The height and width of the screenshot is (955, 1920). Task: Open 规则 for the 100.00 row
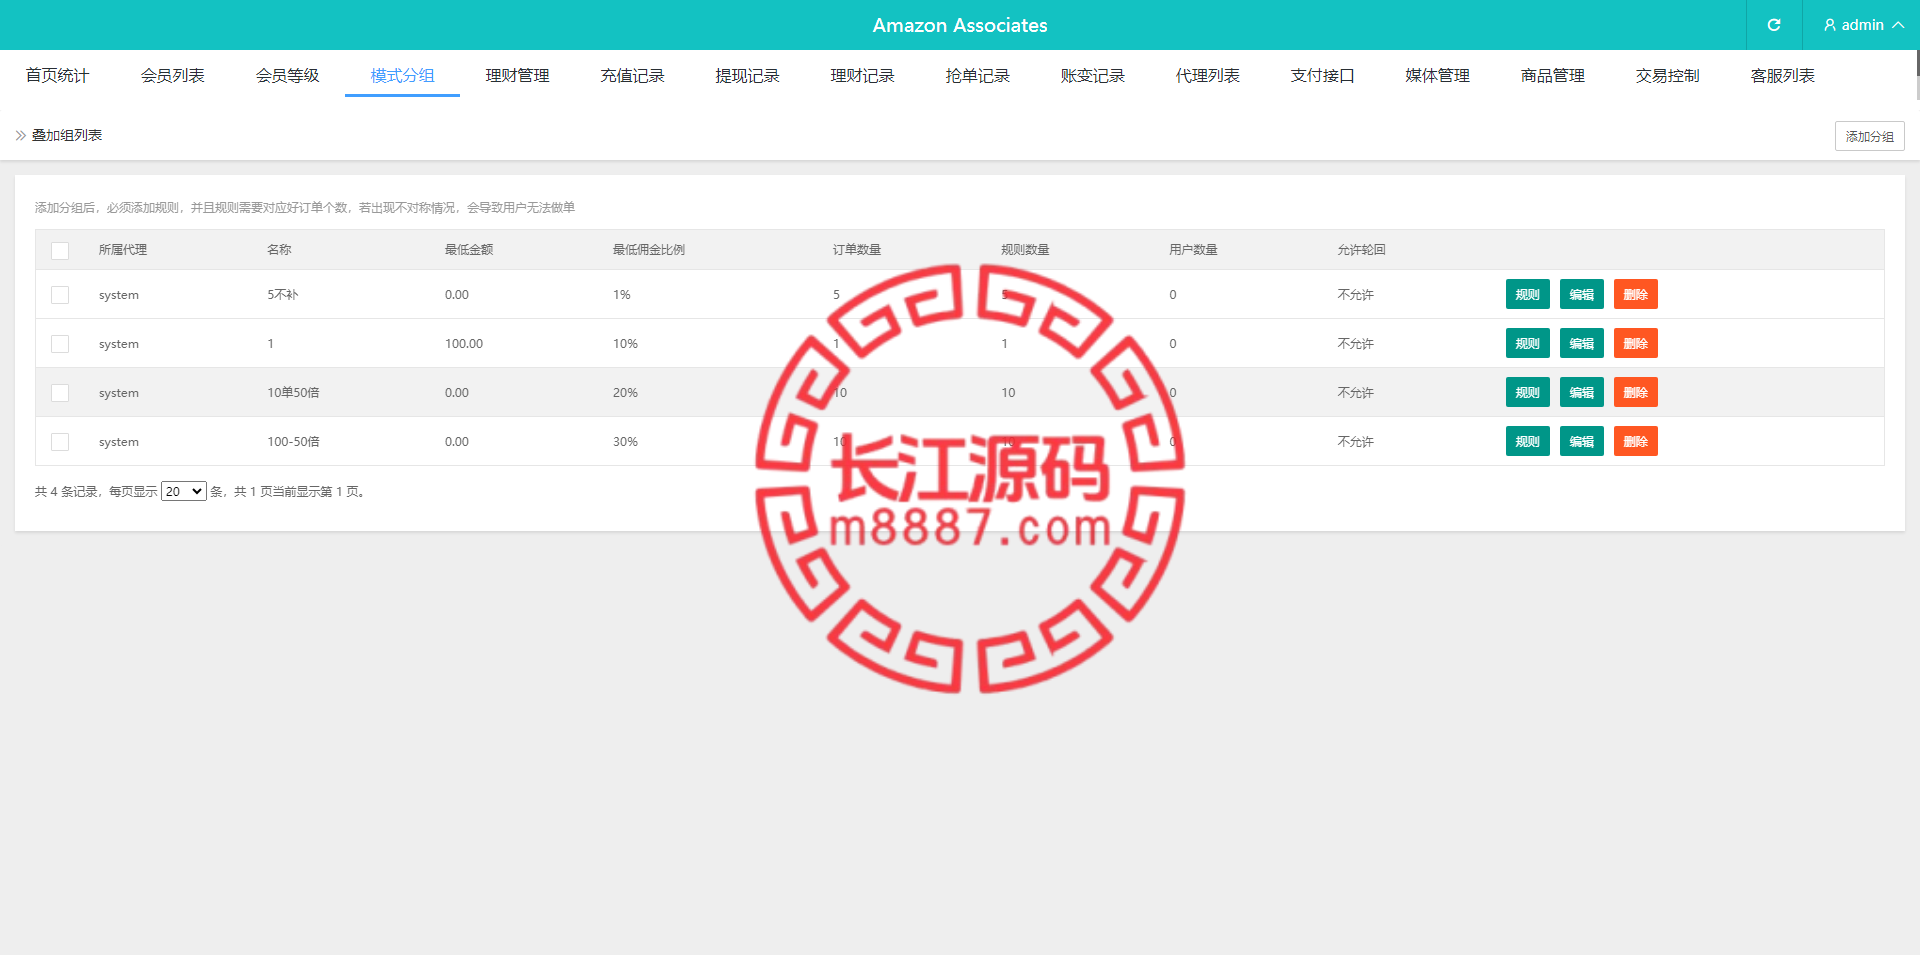(x=1527, y=343)
